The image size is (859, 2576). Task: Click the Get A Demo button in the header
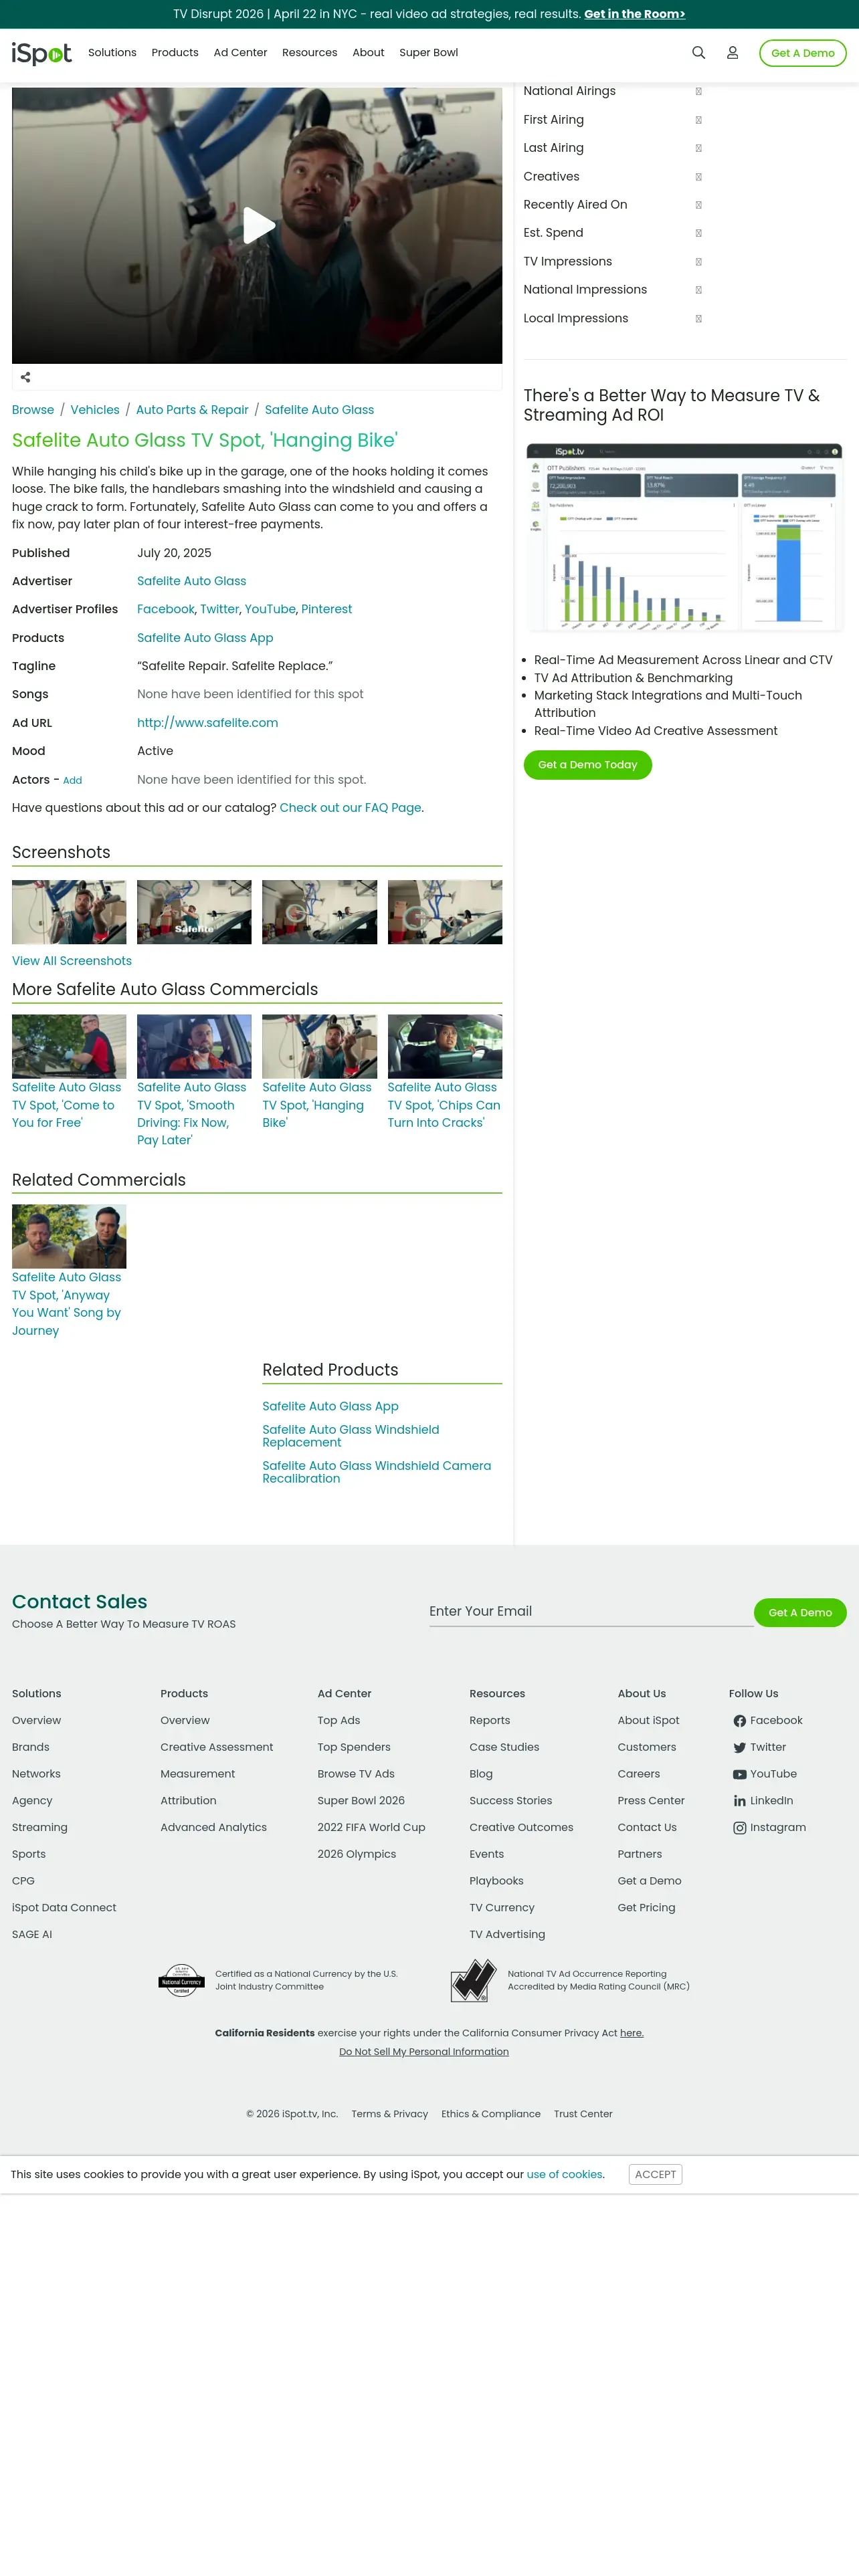803,53
